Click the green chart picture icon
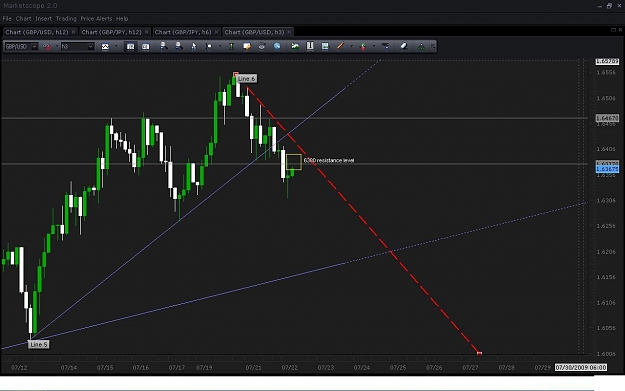This screenshot has height=391, width=625. point(295,47)
